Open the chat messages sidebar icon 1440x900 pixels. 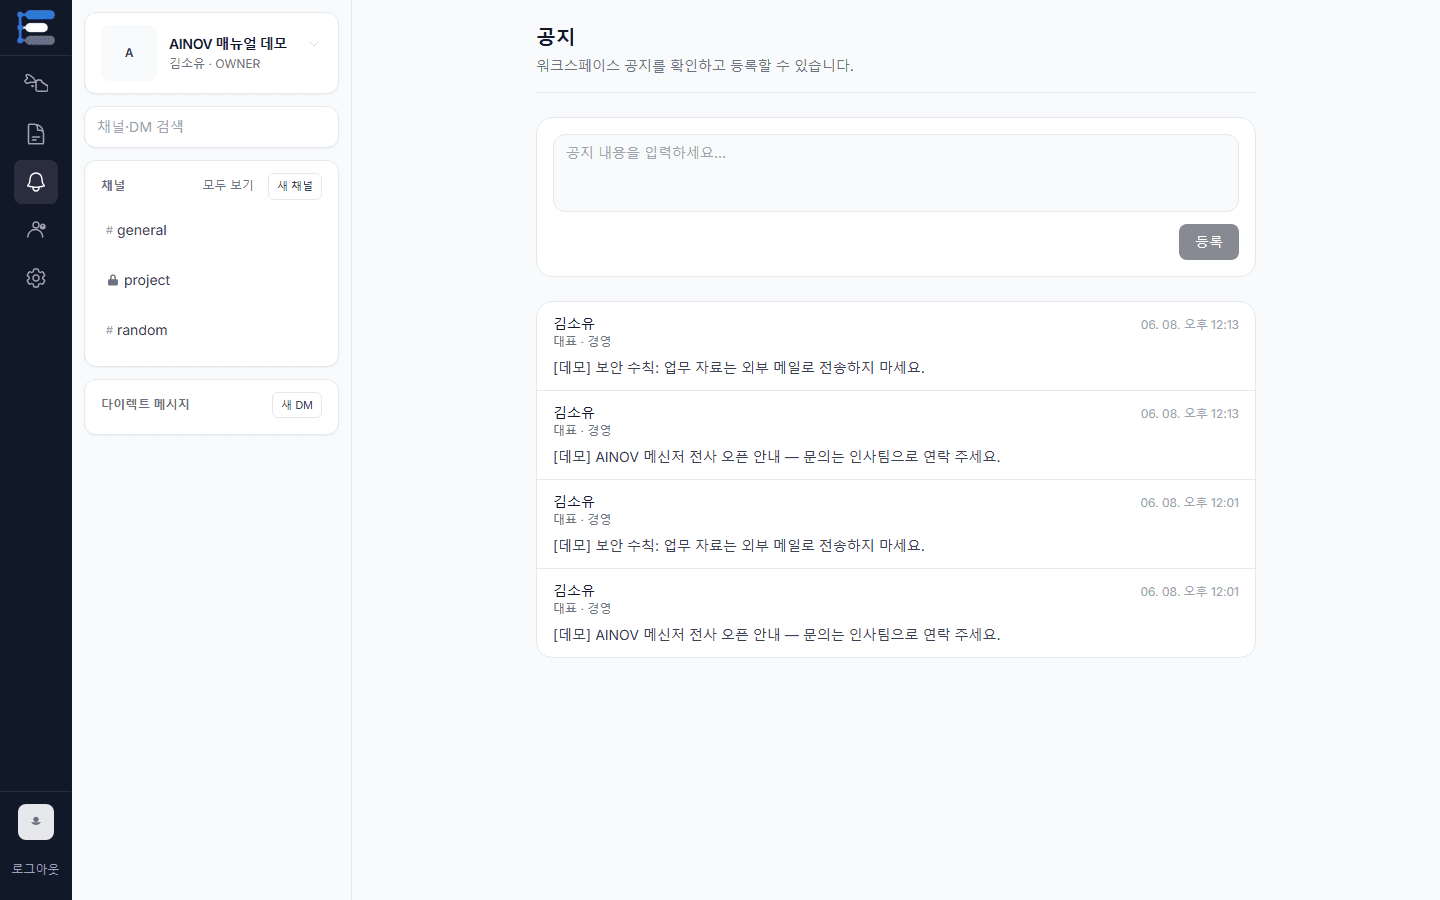coord(36,83)
